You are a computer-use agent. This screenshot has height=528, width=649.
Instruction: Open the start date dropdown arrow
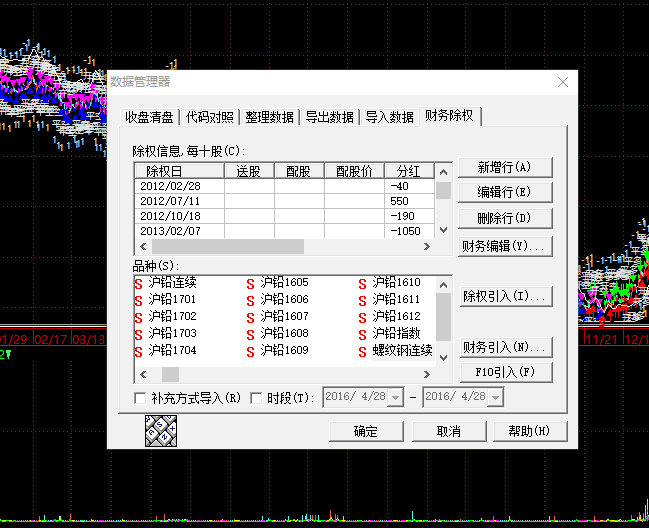tap(396, 398)
